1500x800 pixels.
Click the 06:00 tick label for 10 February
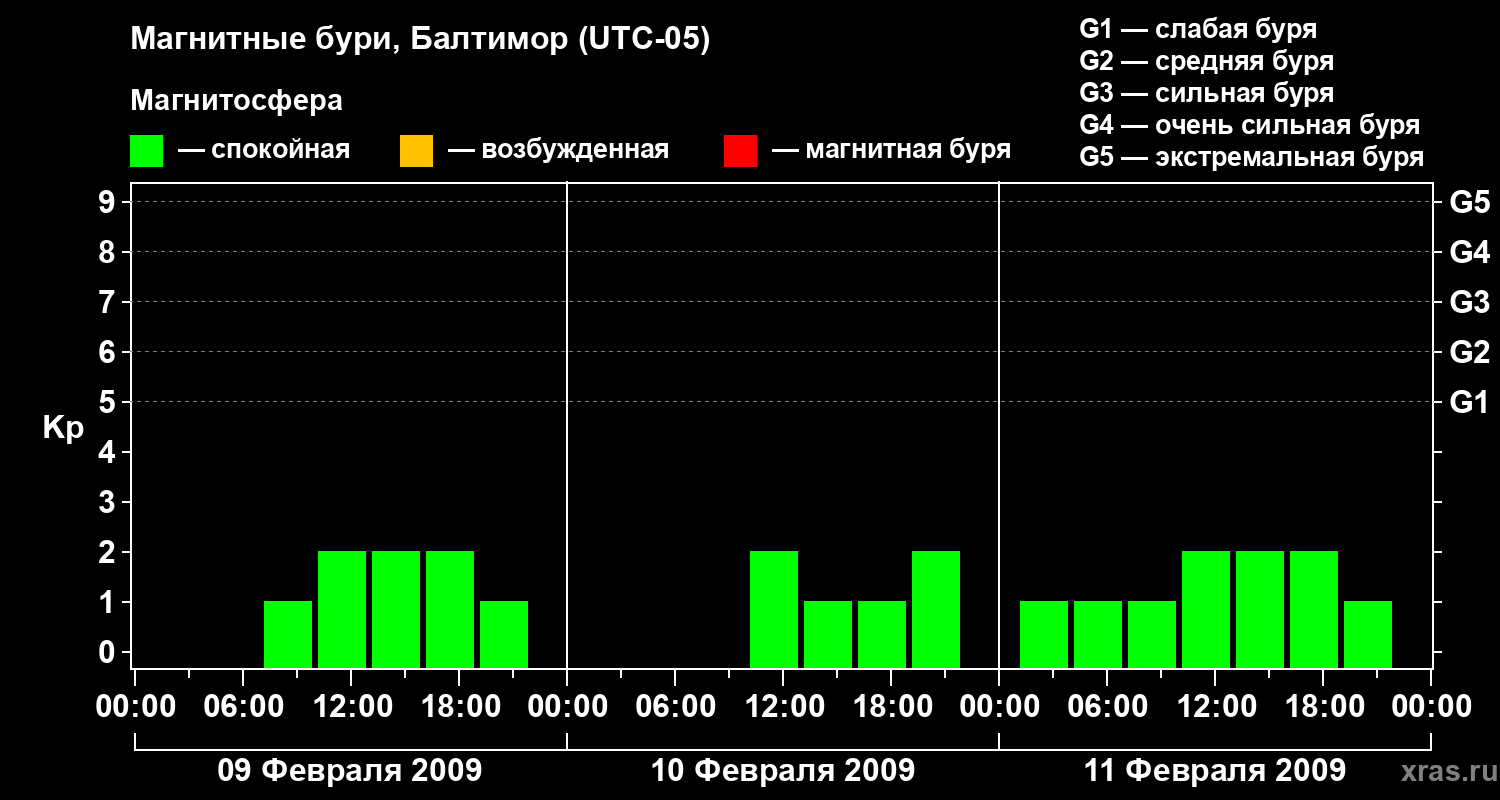[675, 706]
